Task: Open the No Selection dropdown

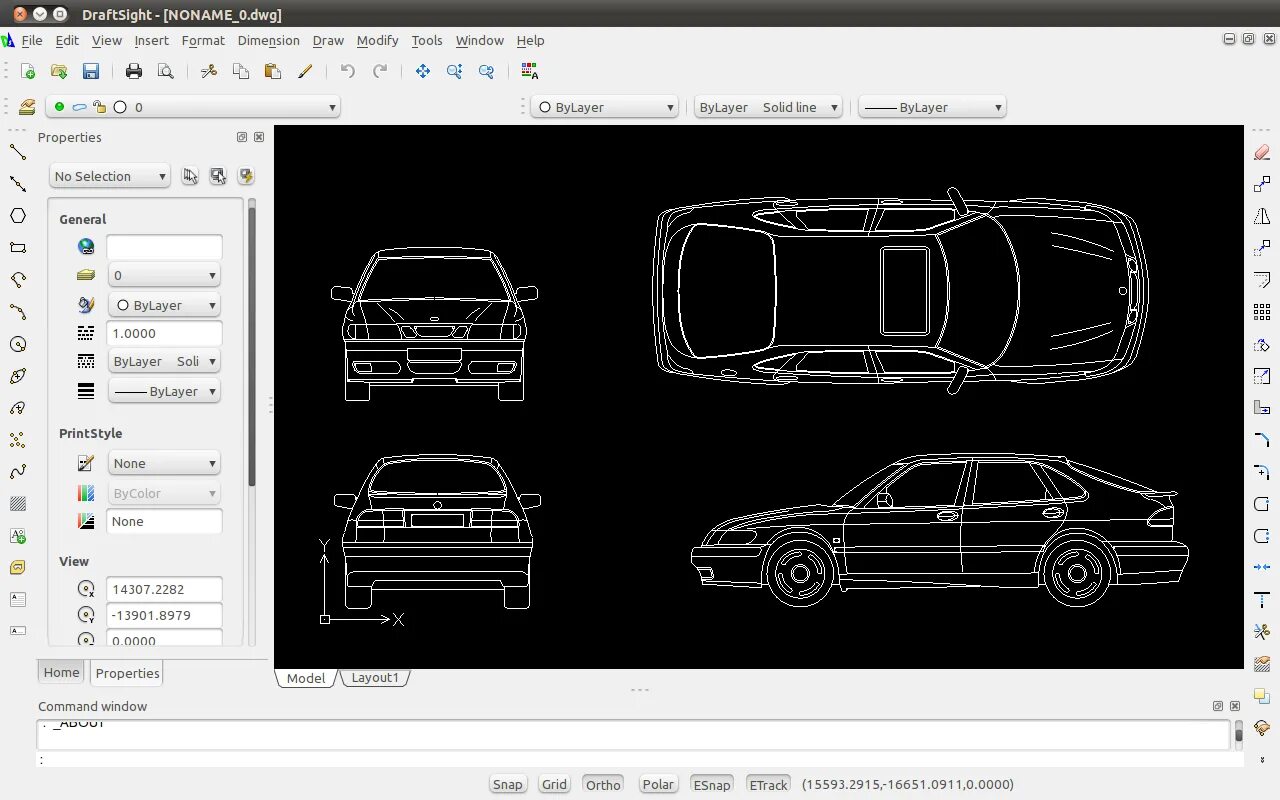Action: click(109, 176)
